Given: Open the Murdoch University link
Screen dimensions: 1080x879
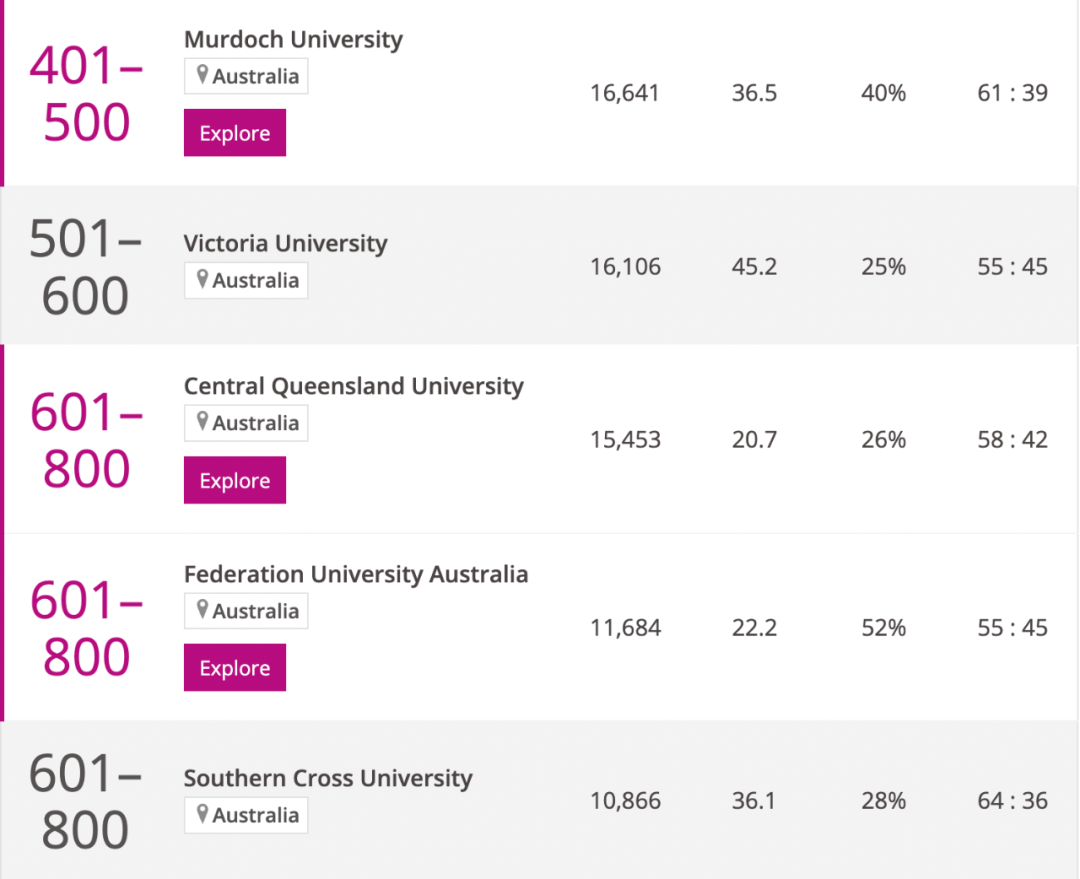Looking at the screenshot, I should click(x=293, y=40).
